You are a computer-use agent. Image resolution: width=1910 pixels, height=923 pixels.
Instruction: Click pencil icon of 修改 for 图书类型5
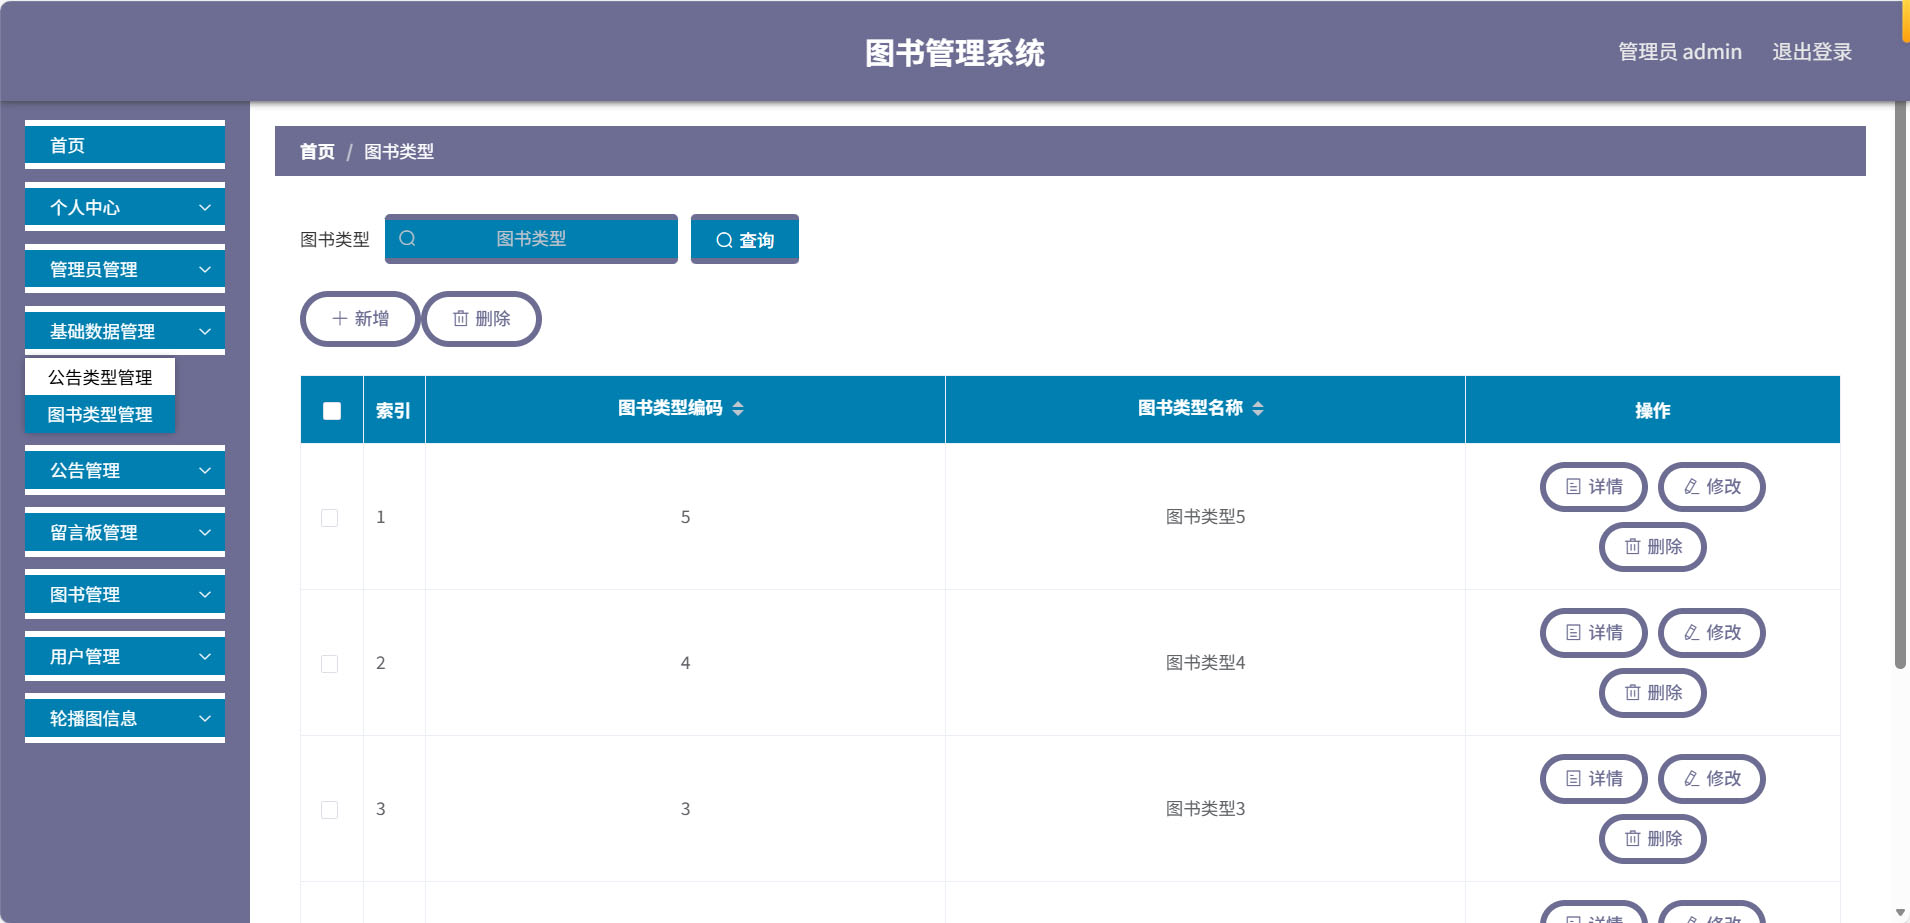1692,487
